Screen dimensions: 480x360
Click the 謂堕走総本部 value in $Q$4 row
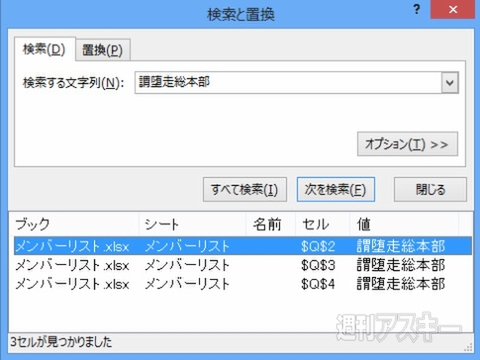click(x=401, y=284)
